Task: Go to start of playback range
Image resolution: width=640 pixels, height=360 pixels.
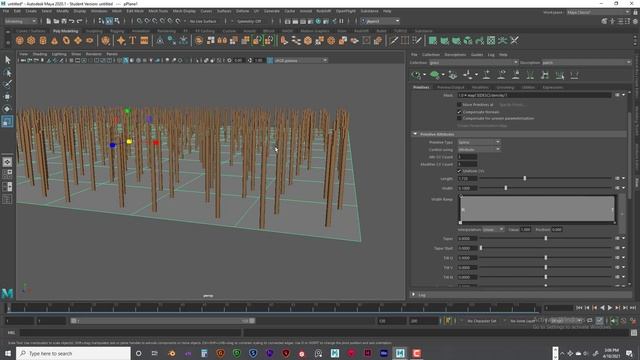Action: [x=579, y=308]
